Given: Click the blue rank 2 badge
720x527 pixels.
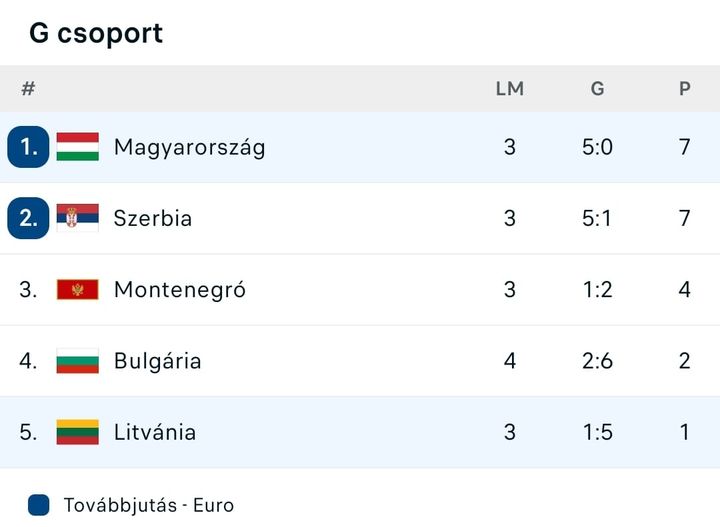Looking at the screenshot, I should [x=28, y=218].
